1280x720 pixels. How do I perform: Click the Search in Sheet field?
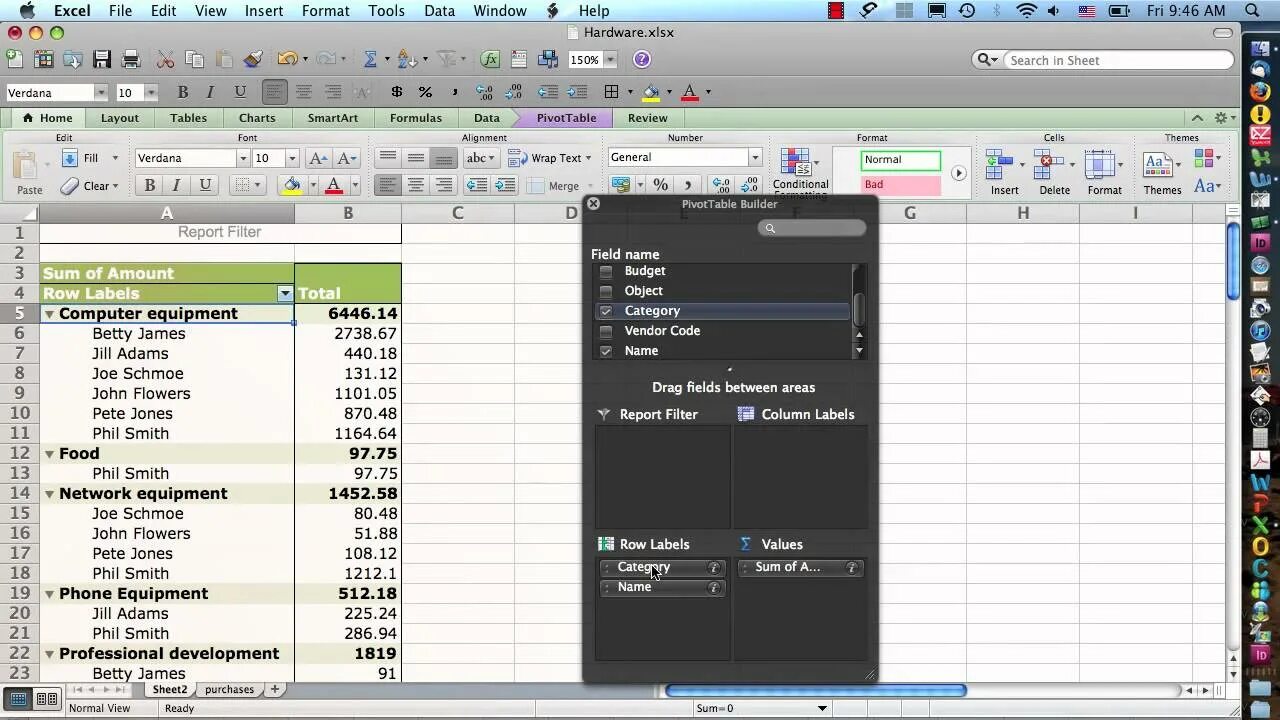1120,60
